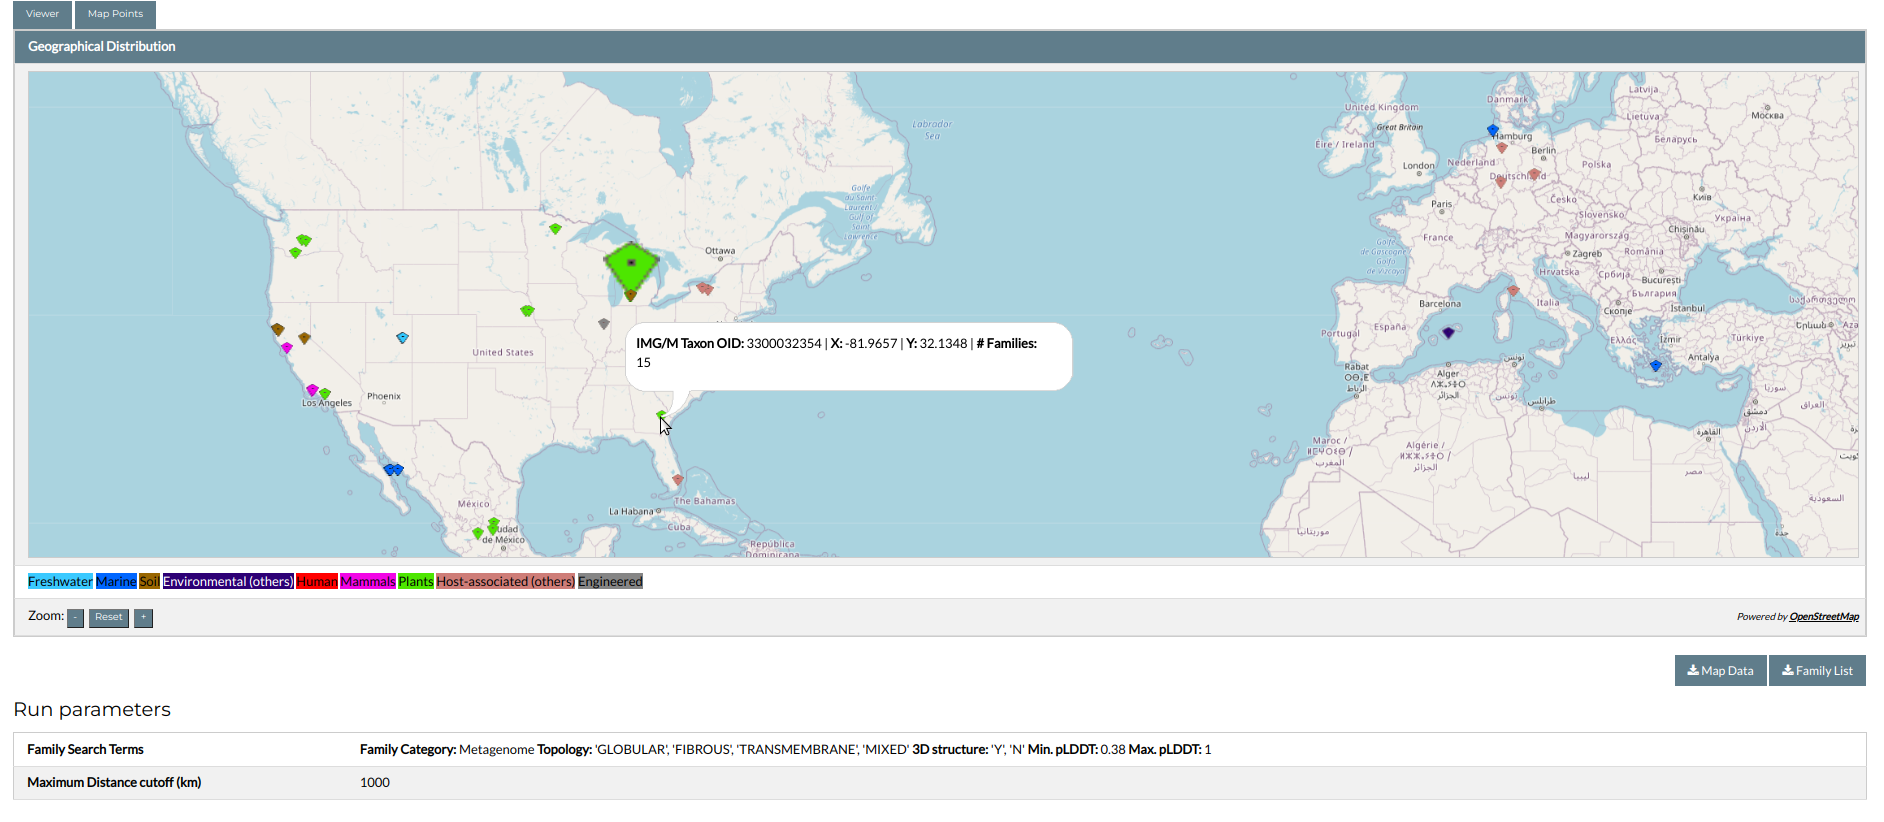Viewport: 1884px width, 822px height.
Task: Select the blue Marine marker near Greece
Action: click(1655, 366)
